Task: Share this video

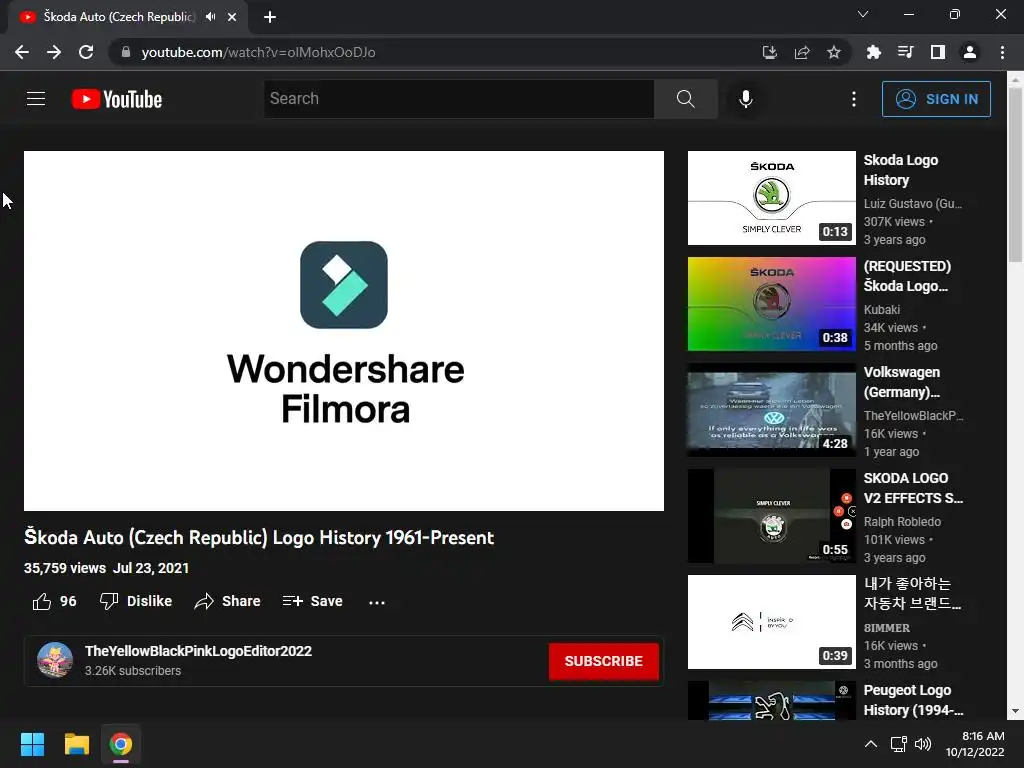Action: [227, 601]
